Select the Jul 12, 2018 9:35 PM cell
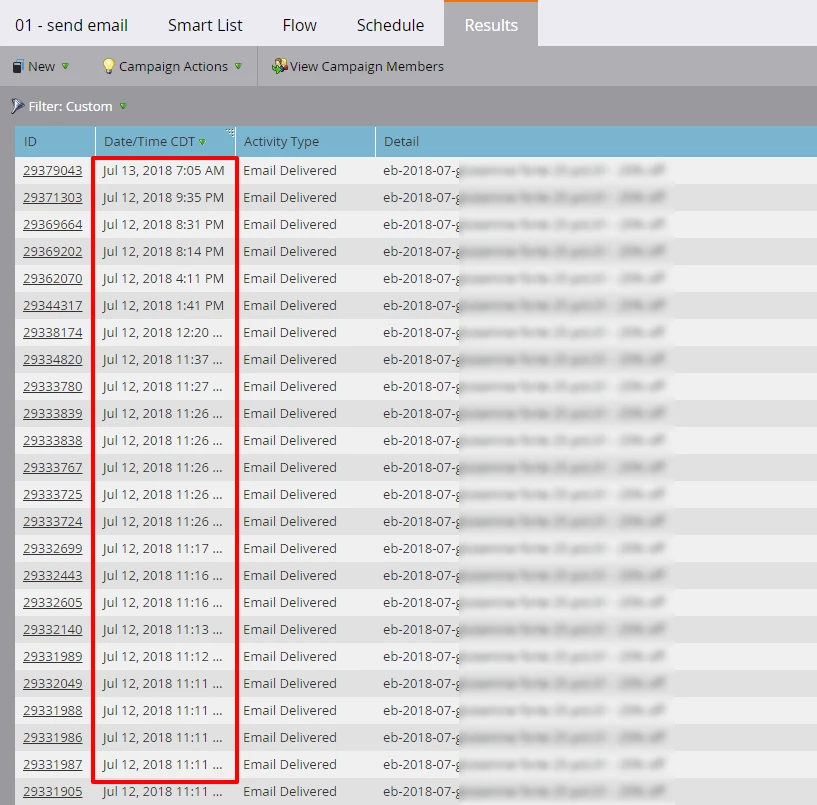 click(163, 198)
